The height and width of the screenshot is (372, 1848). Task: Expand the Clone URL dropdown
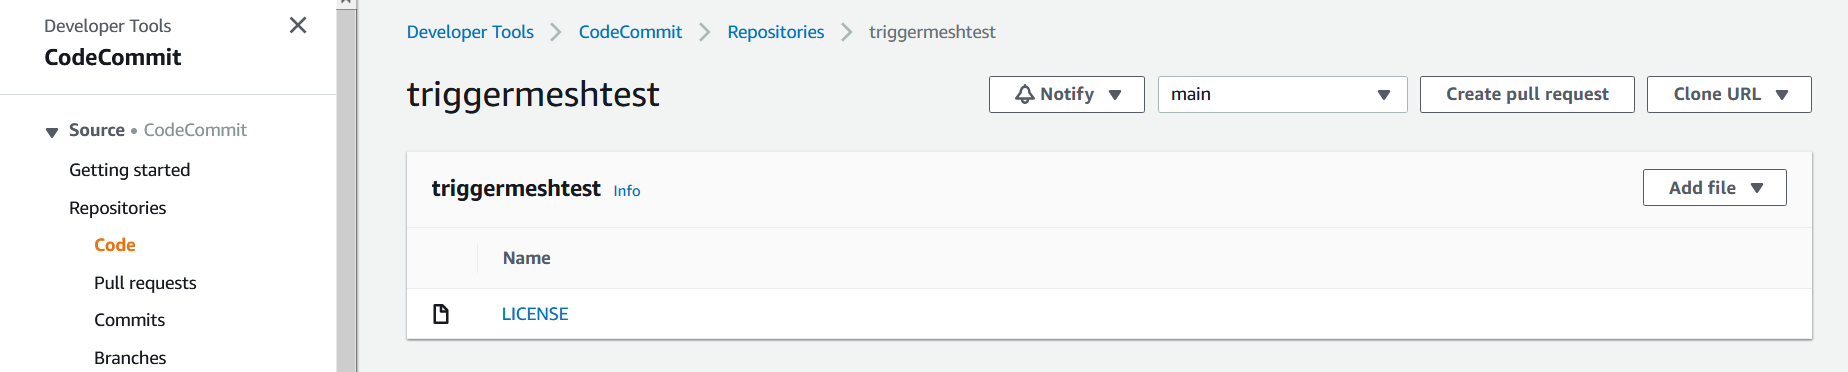(x=1729, y=94)
